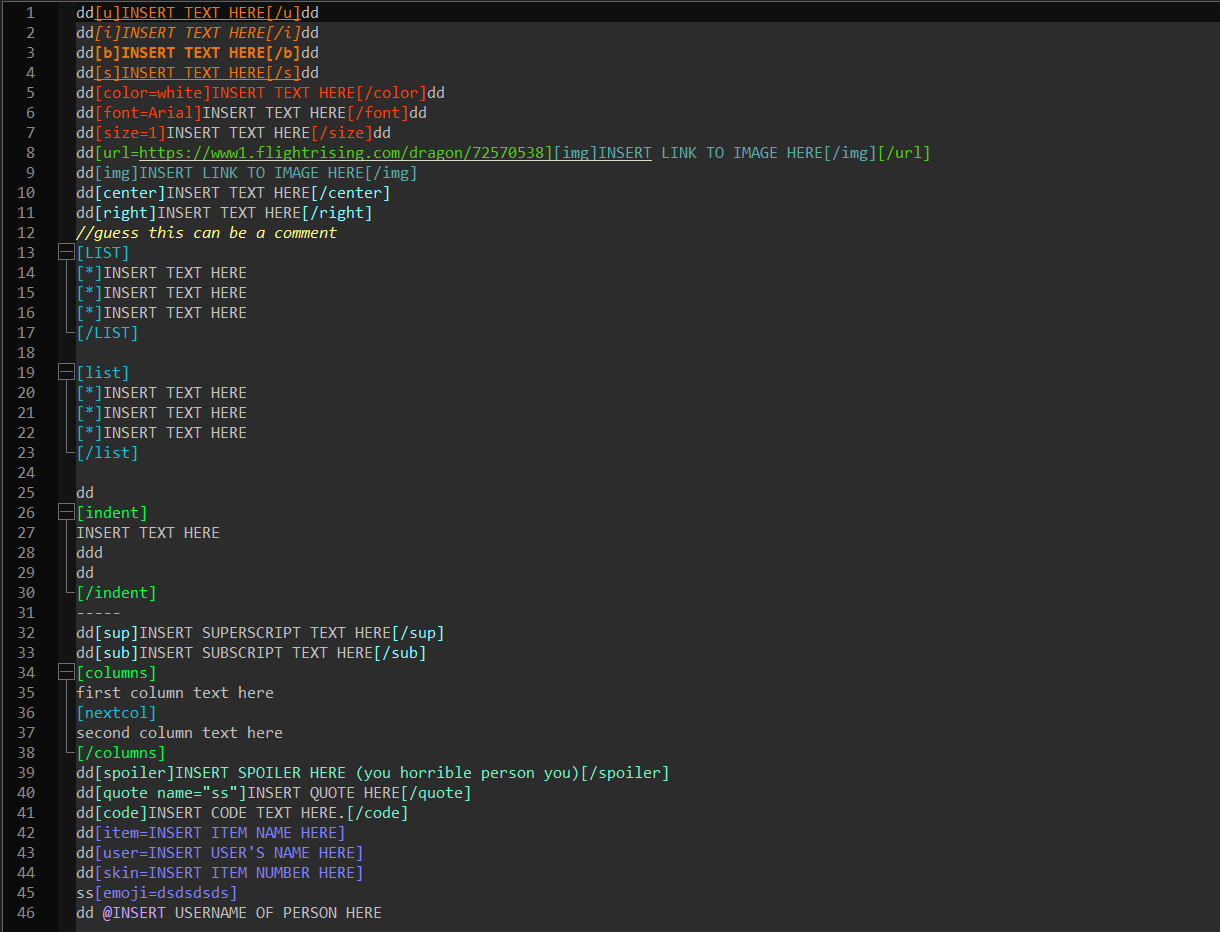Click the [nextcol] tag between columns
The image size is (1220, 932).
pyautogui.click(x=116, y=712)
